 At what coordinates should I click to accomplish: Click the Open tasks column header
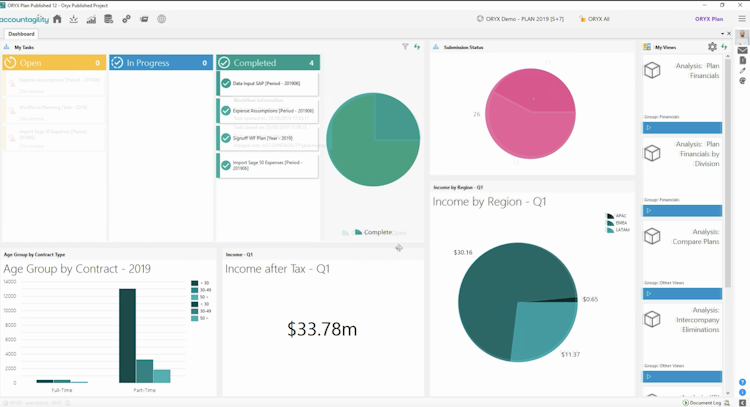[x=54, y=63]
